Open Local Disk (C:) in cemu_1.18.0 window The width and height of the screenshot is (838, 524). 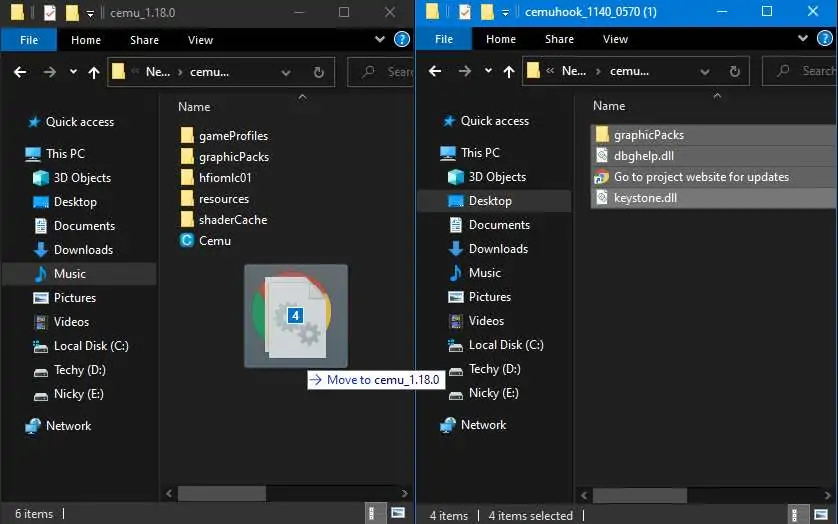(81, 346)
